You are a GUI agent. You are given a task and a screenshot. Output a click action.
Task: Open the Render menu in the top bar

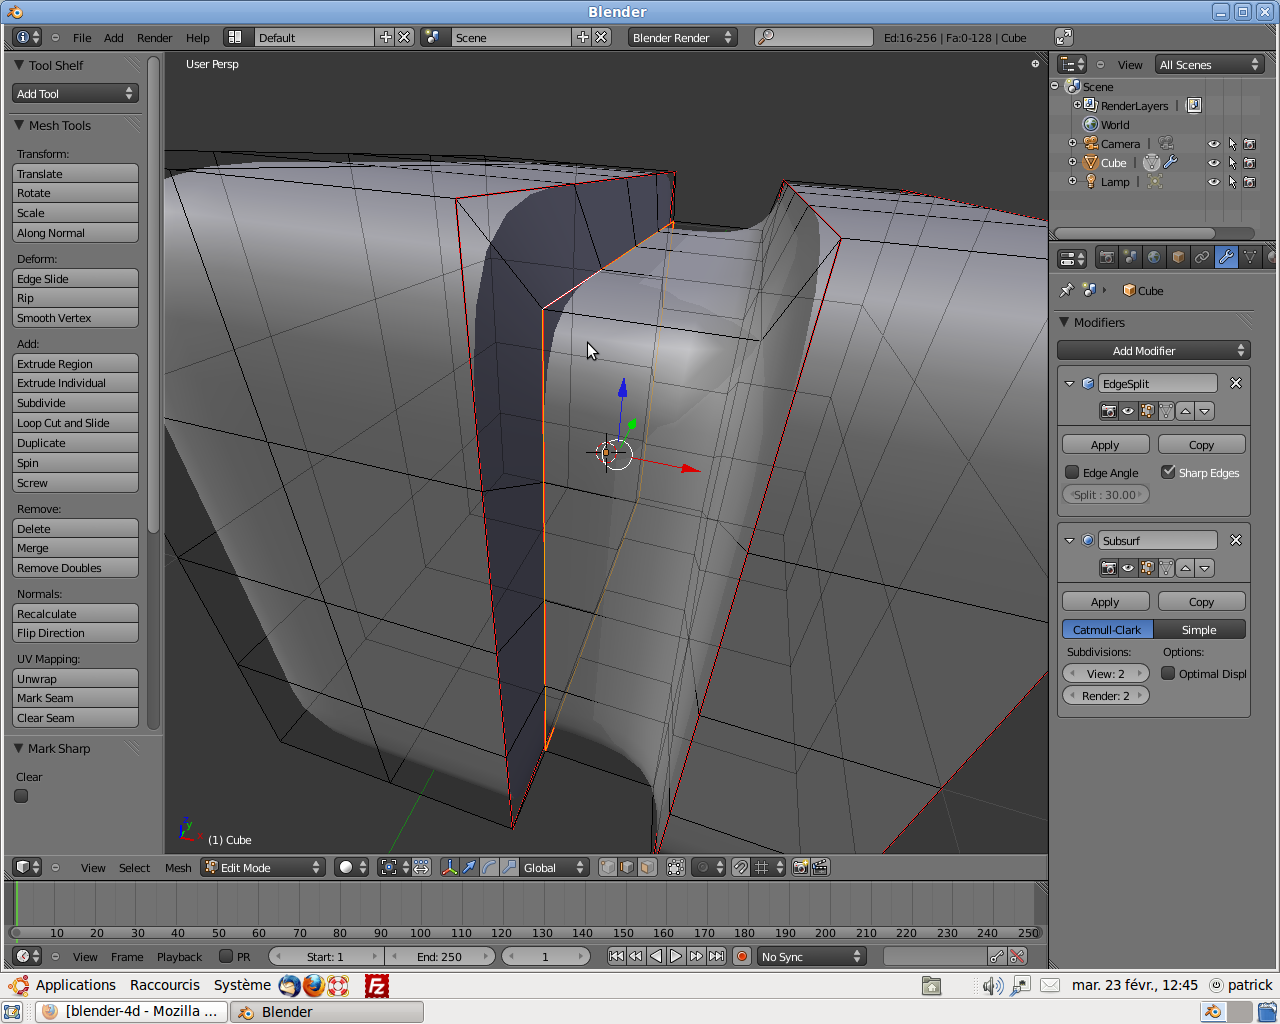pyautogui.click(x=154, y=37)
